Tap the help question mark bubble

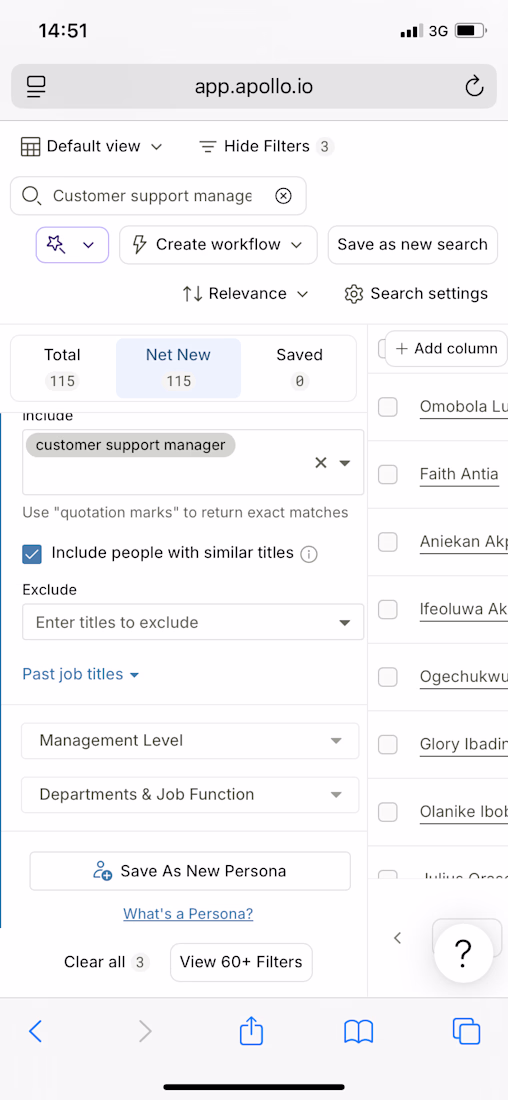click(x=463, y=952)
